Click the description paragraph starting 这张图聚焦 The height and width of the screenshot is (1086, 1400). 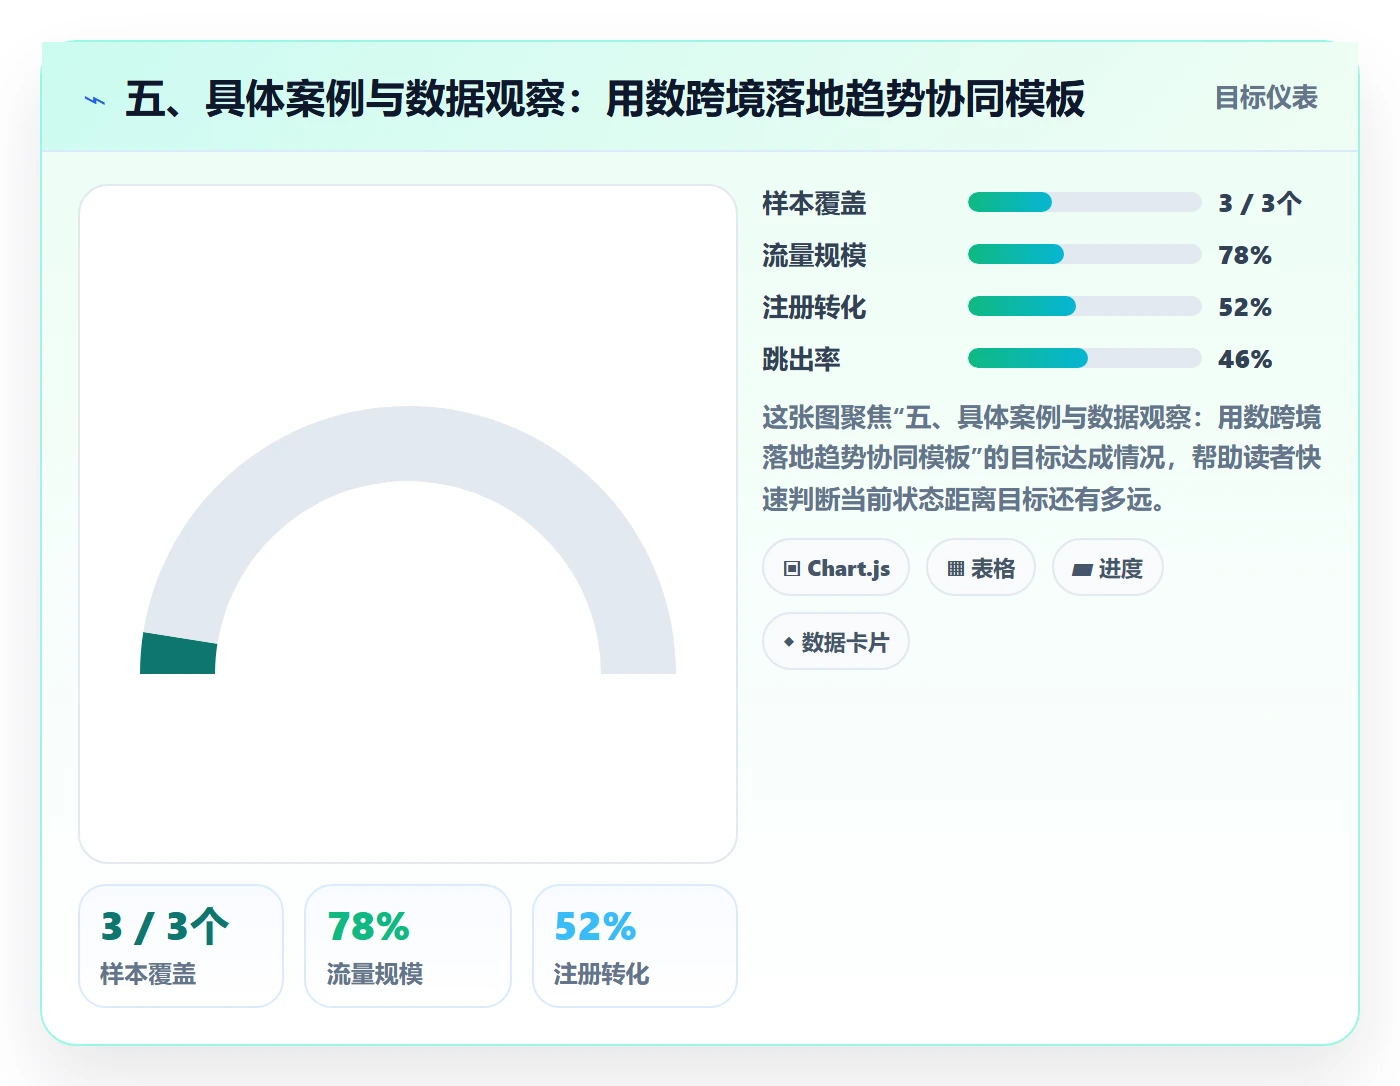(x=1042, y=458)
